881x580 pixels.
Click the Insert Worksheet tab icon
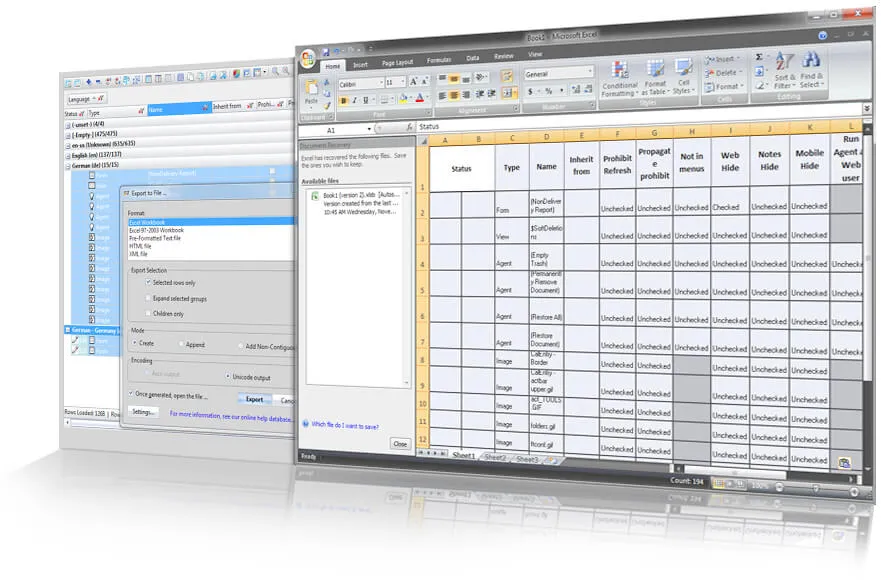click(x=552, y=460)
